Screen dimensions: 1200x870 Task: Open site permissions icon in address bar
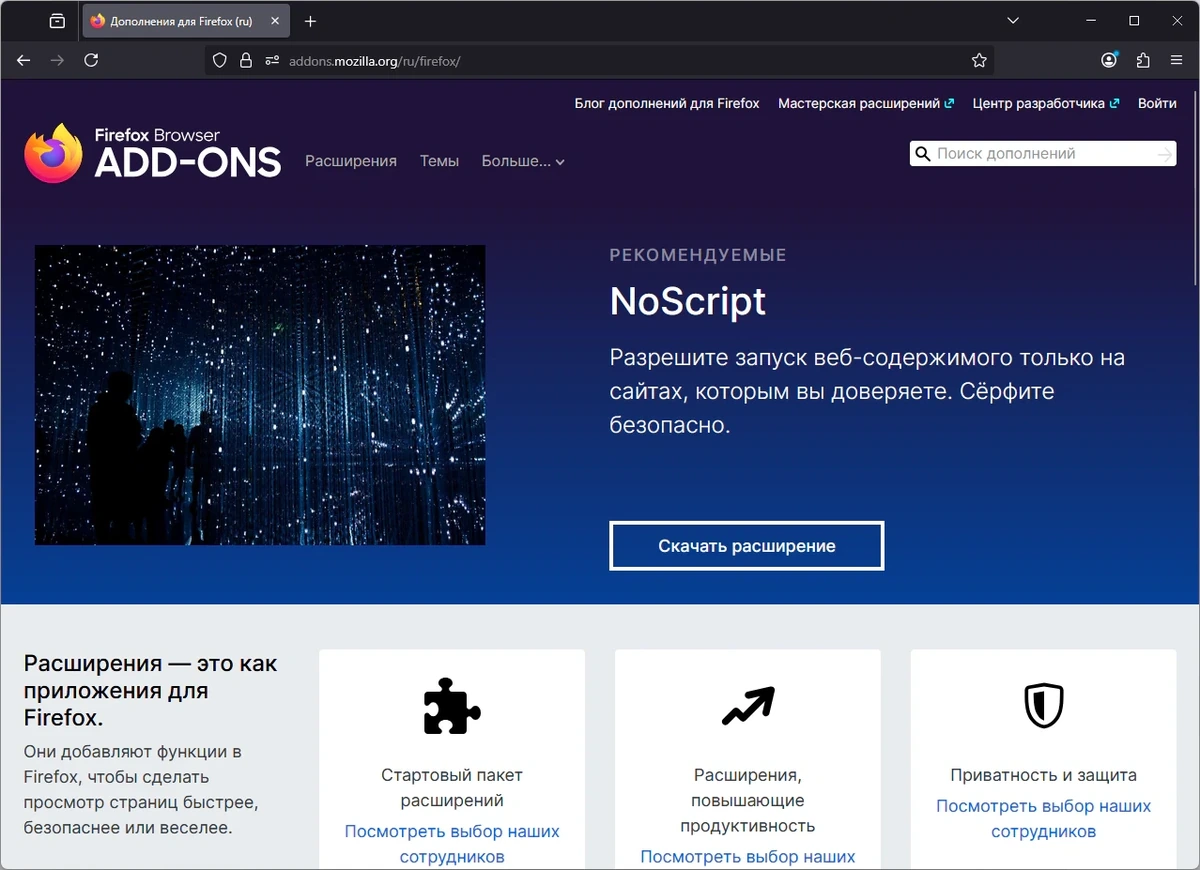pos(272,61)
